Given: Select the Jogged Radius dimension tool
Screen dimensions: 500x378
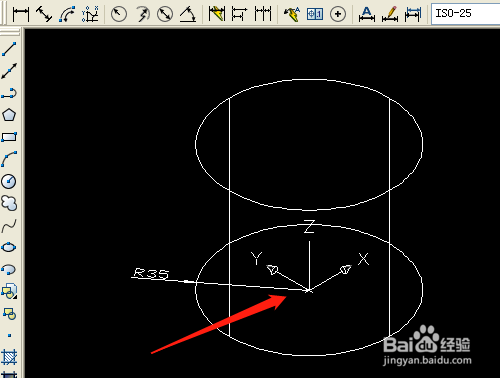Looking at the screenshot, I should click(x=142, y=14).
